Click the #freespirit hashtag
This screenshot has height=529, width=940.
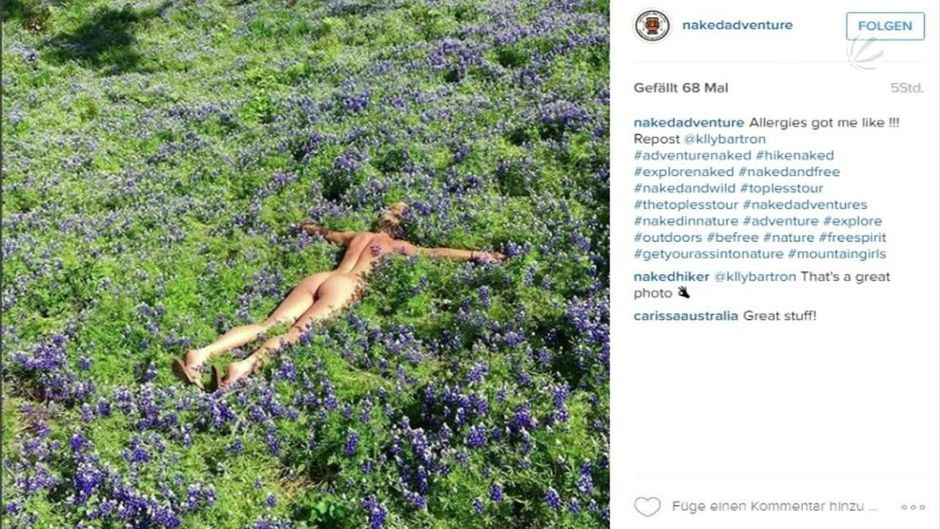(x=852, y=238)
